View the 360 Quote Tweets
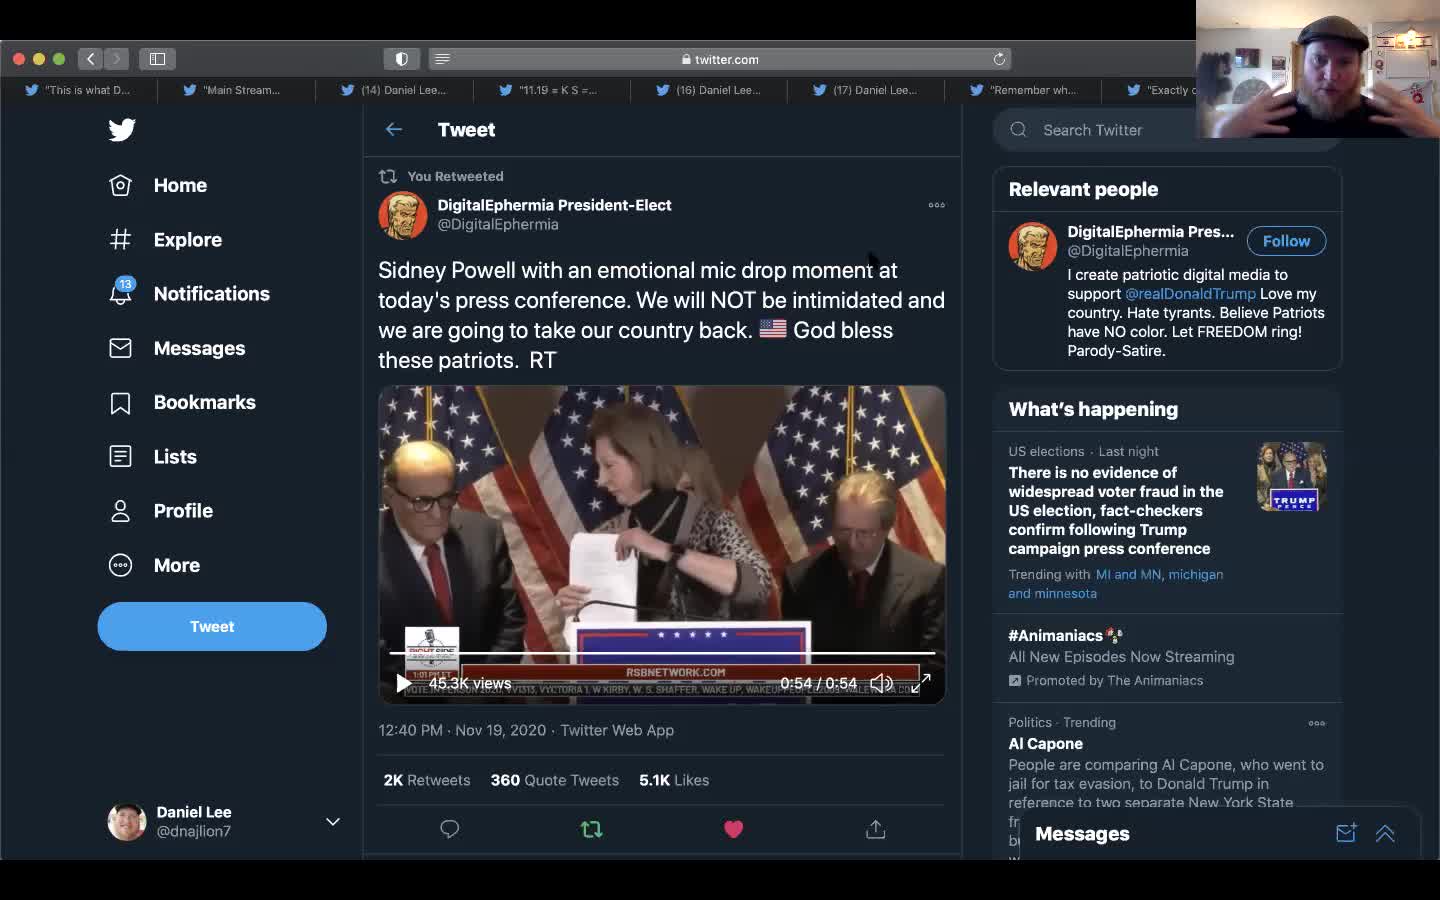 coord(555,781)
